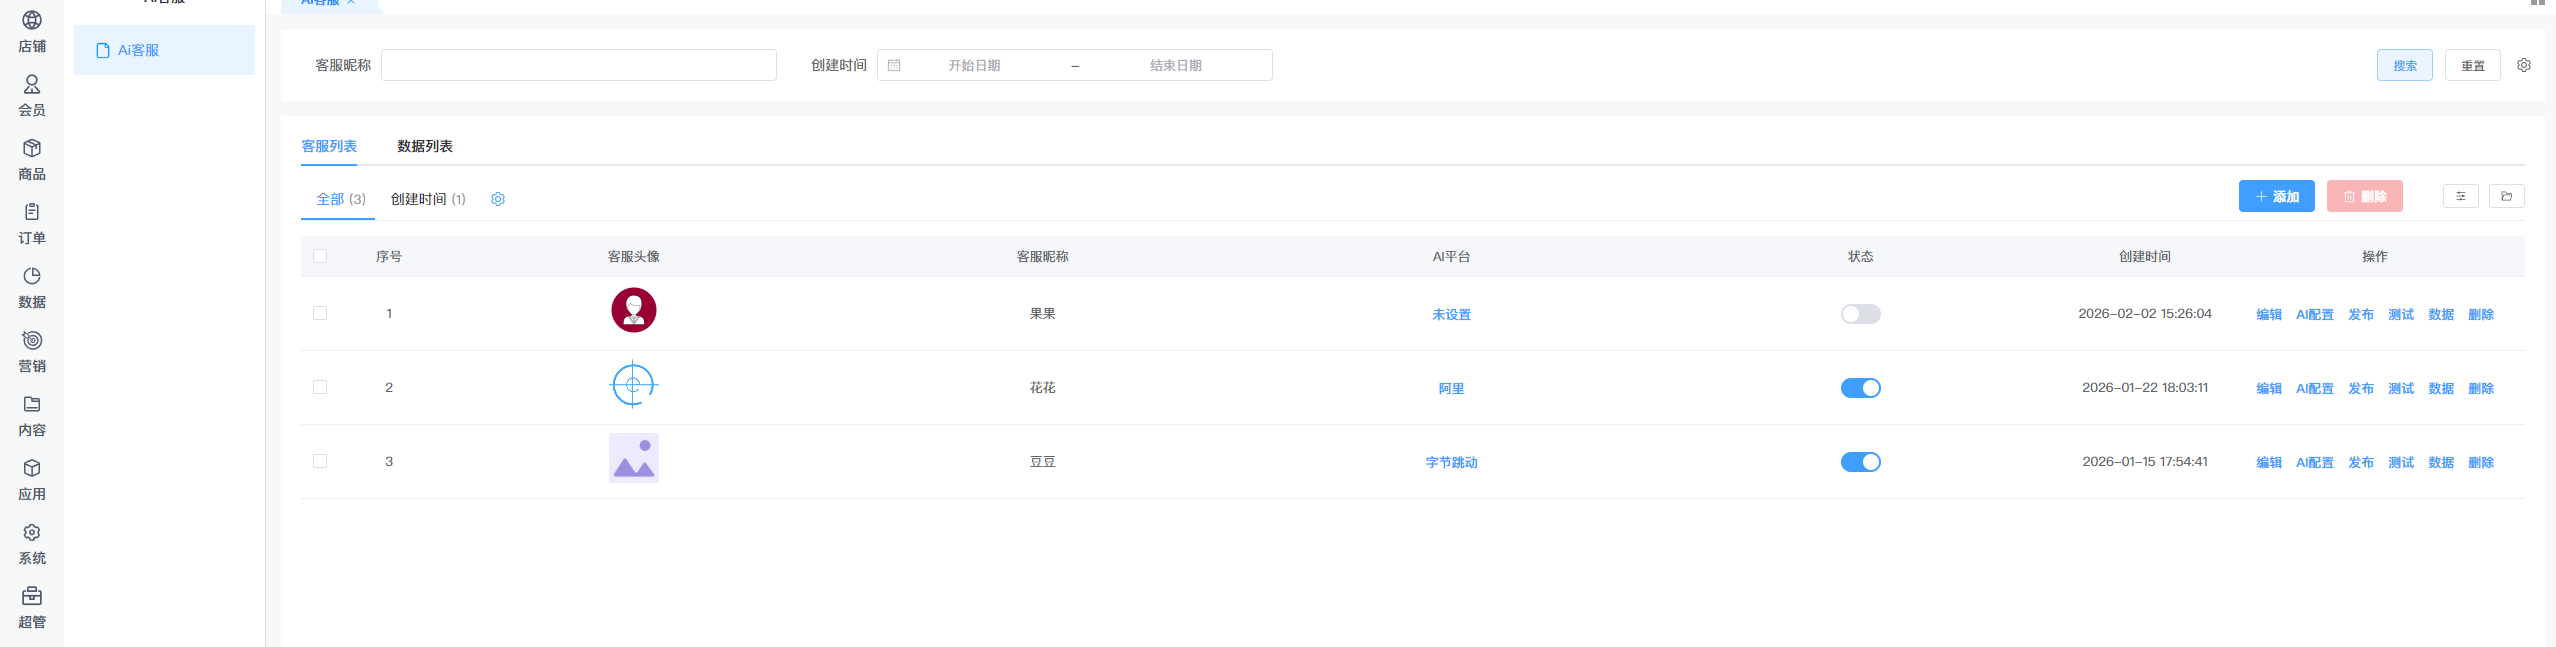Enable the status switch for 果果

click(x=1861, y=314)
